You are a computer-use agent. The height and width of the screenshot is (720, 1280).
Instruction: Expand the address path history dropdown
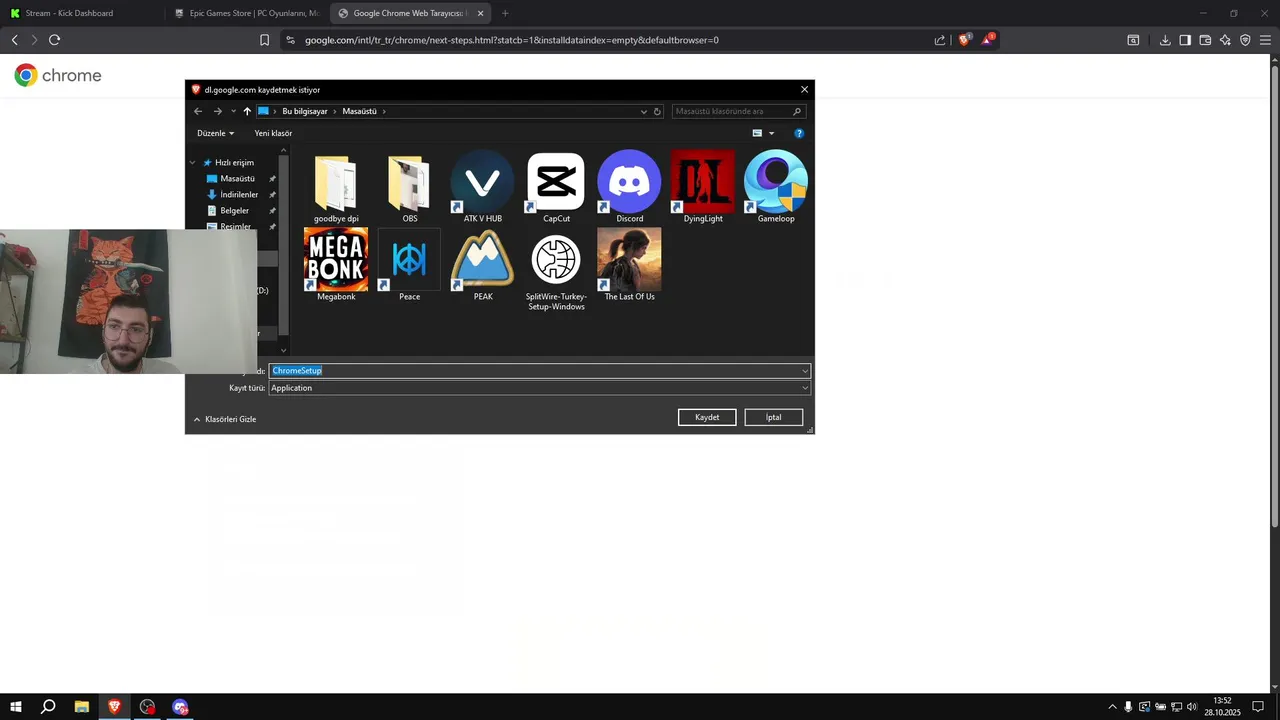click(x=644, y=111)
